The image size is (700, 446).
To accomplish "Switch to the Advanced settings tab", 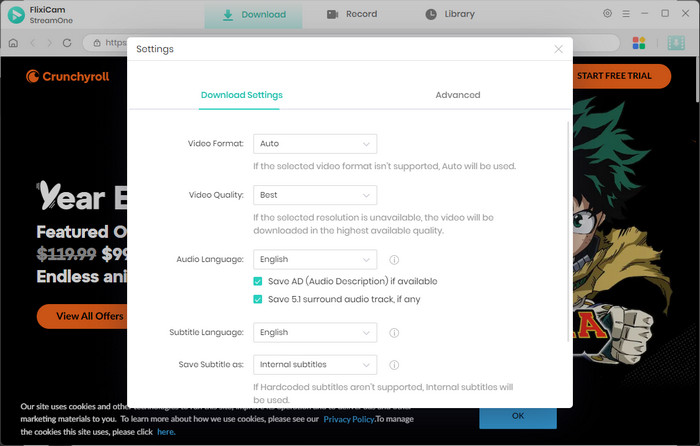I will point(457,95).
